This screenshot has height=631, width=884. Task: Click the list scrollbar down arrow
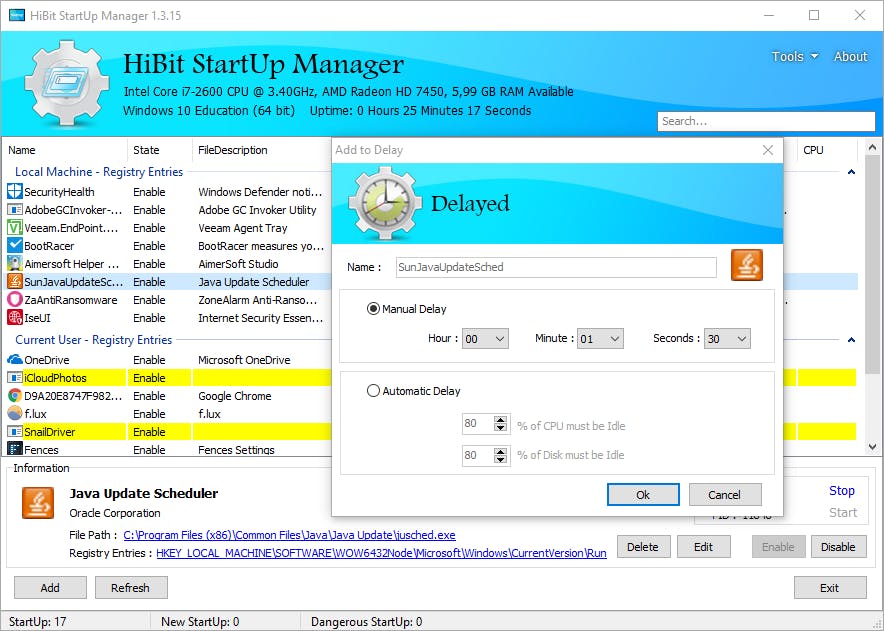tap(873, 447)
